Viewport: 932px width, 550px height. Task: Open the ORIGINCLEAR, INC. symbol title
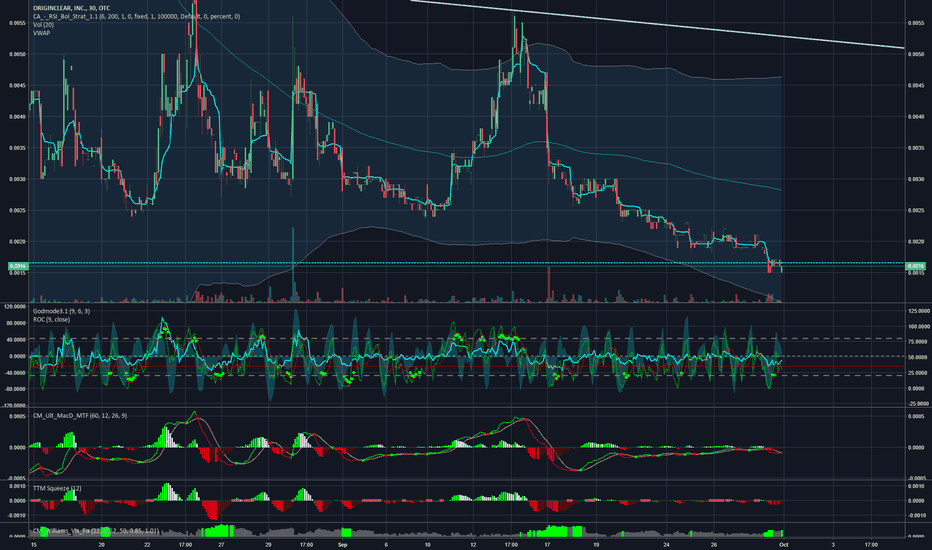[x=71, y=8]
